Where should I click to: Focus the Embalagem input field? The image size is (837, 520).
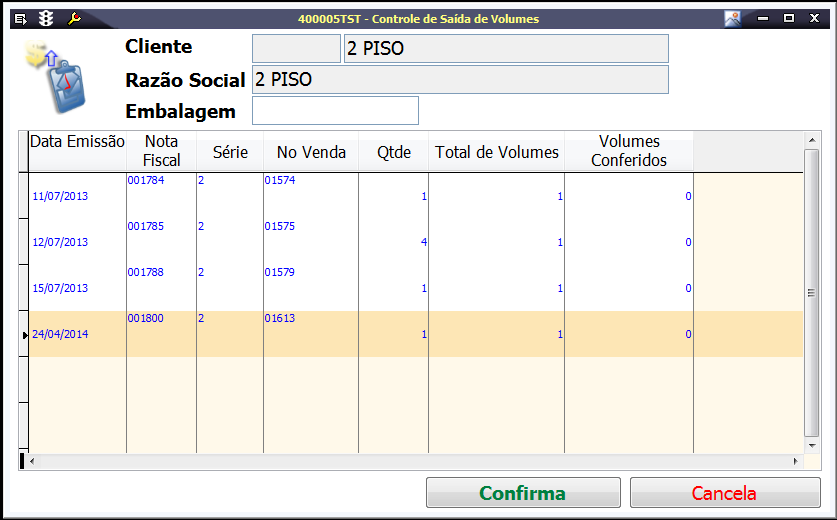[335, 111]
